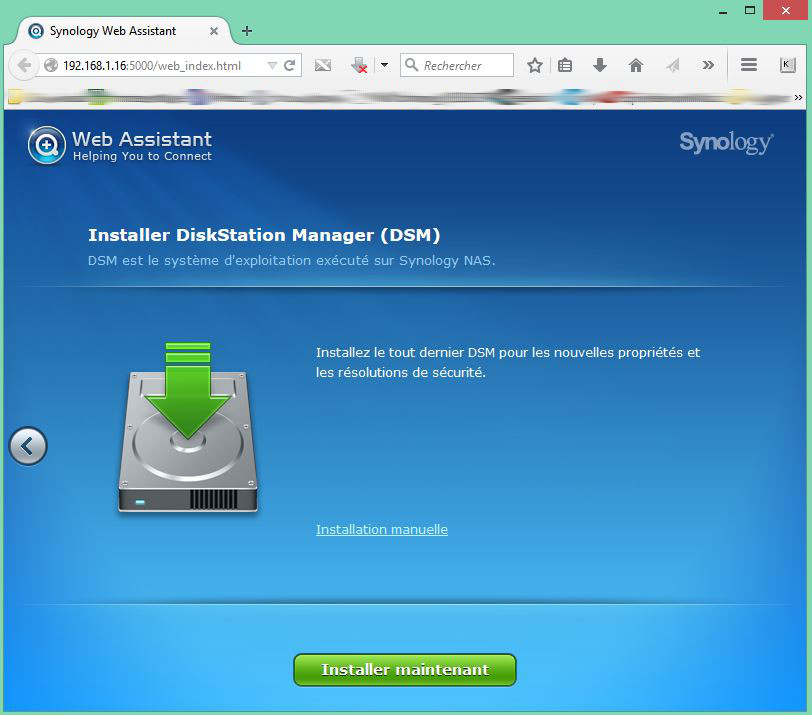Show more bookmarks toolbar overflow chevron
Image resolution: width=812 pixels, height=715 pixels.
coord(798,97)
